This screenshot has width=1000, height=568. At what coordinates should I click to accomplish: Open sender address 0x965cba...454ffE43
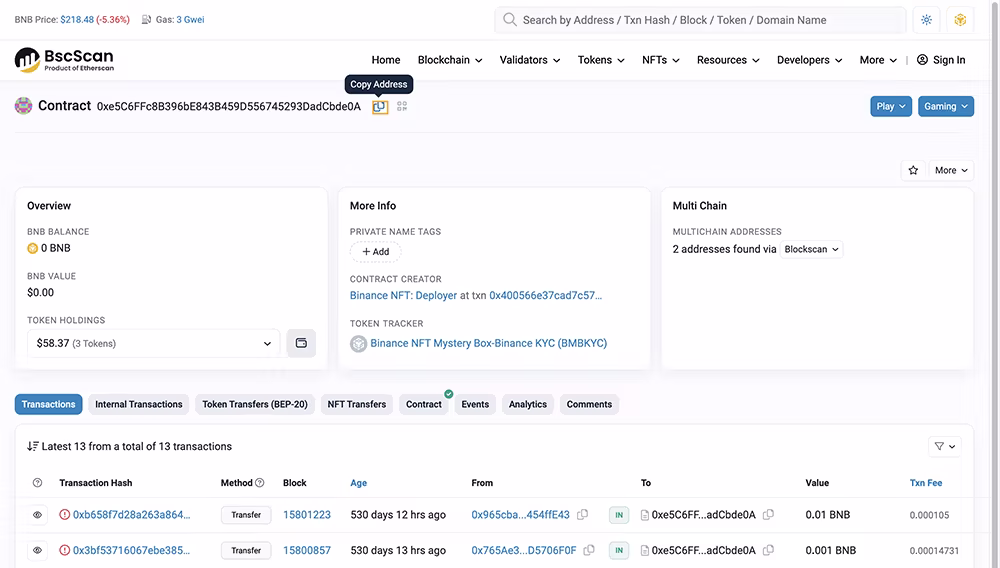pyautogui.click(x=520, y=514)
